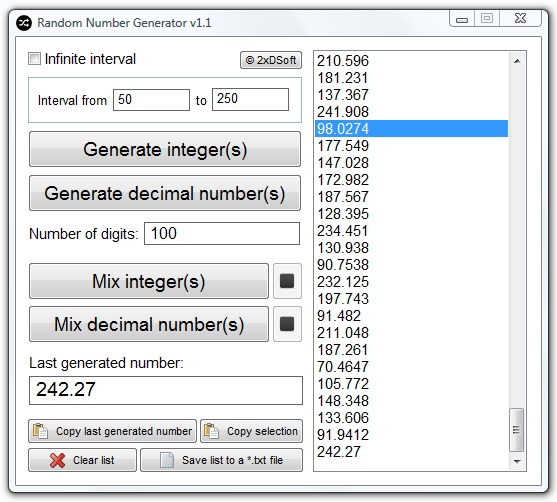Select list entry 177.549
The width and height of the screenshot is (557, 502).
point(411,146)
